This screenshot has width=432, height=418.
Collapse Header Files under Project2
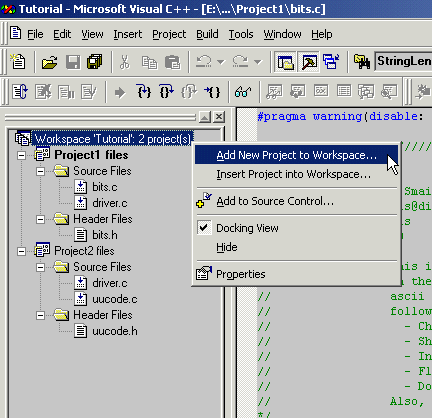(40, 315)
